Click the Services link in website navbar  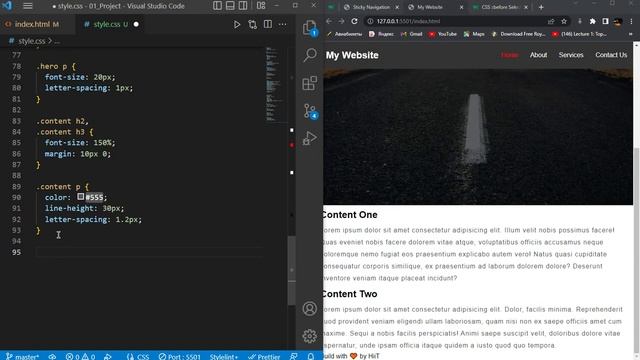click(571, 55)
